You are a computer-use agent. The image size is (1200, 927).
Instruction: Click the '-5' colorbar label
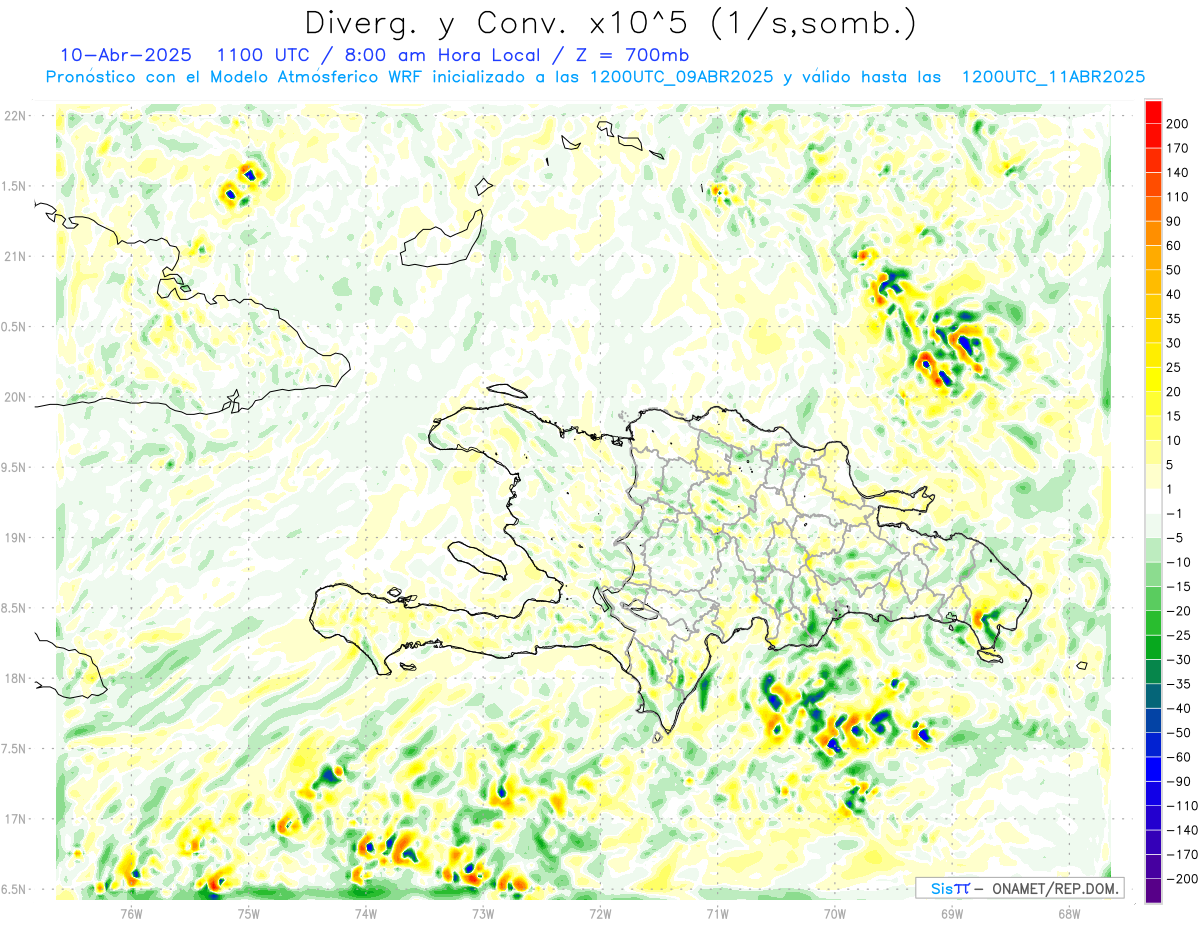point(1174,537)
